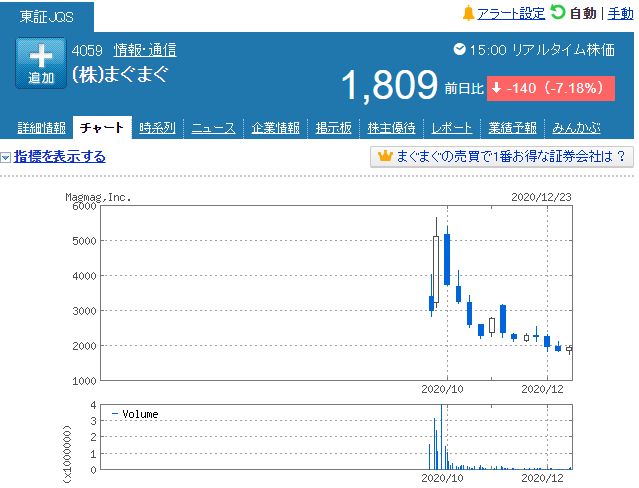The height and width of the screenshot is (488, 639).
Task: Click the plus 追加 add-to-portfolio button
Action: [x=41, y=63]
